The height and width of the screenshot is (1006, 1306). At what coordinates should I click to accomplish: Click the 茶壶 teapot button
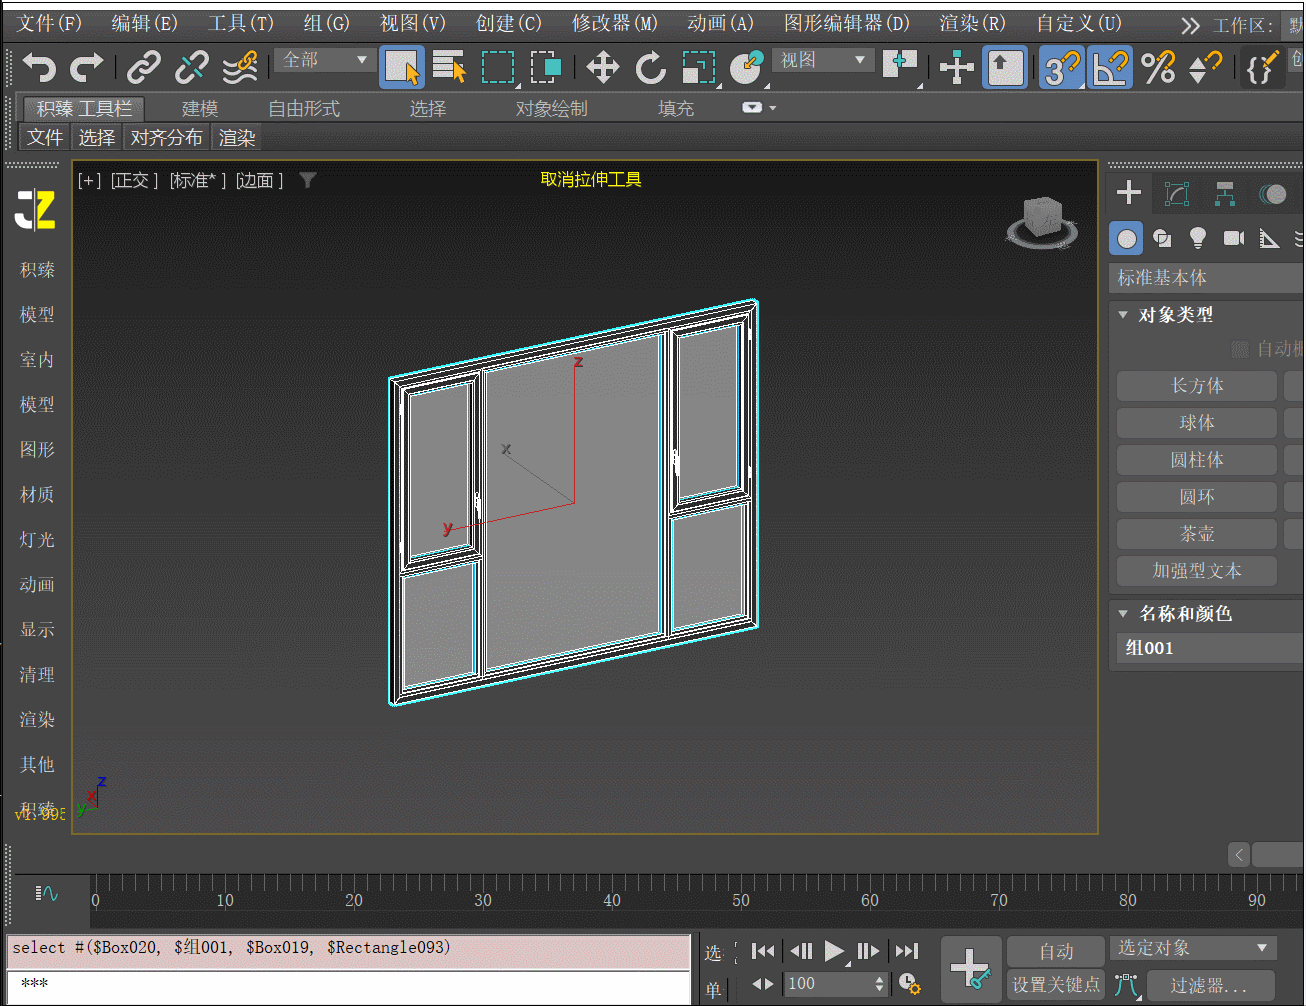coord(1197,534)
